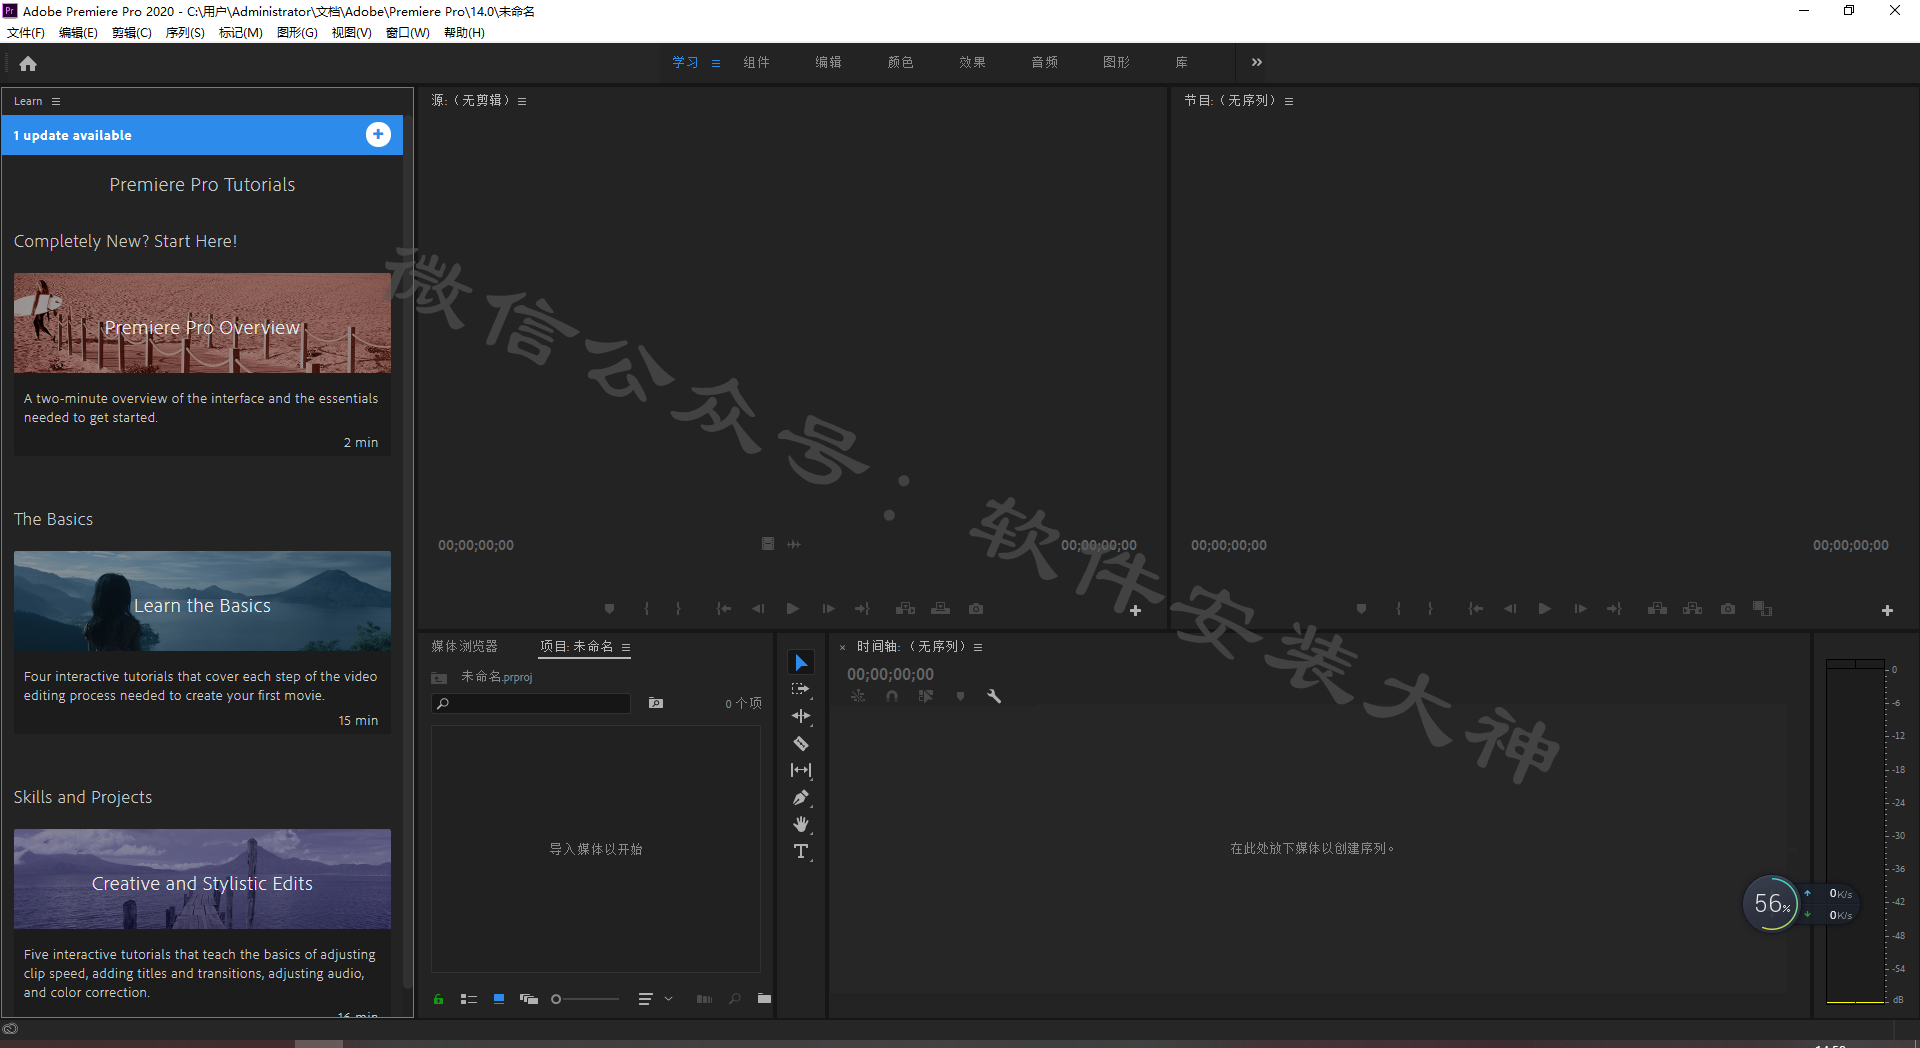Screen dimensions: 1920x1048
Task: Switch project panel to icon view
Action: [x=499, y=999]
